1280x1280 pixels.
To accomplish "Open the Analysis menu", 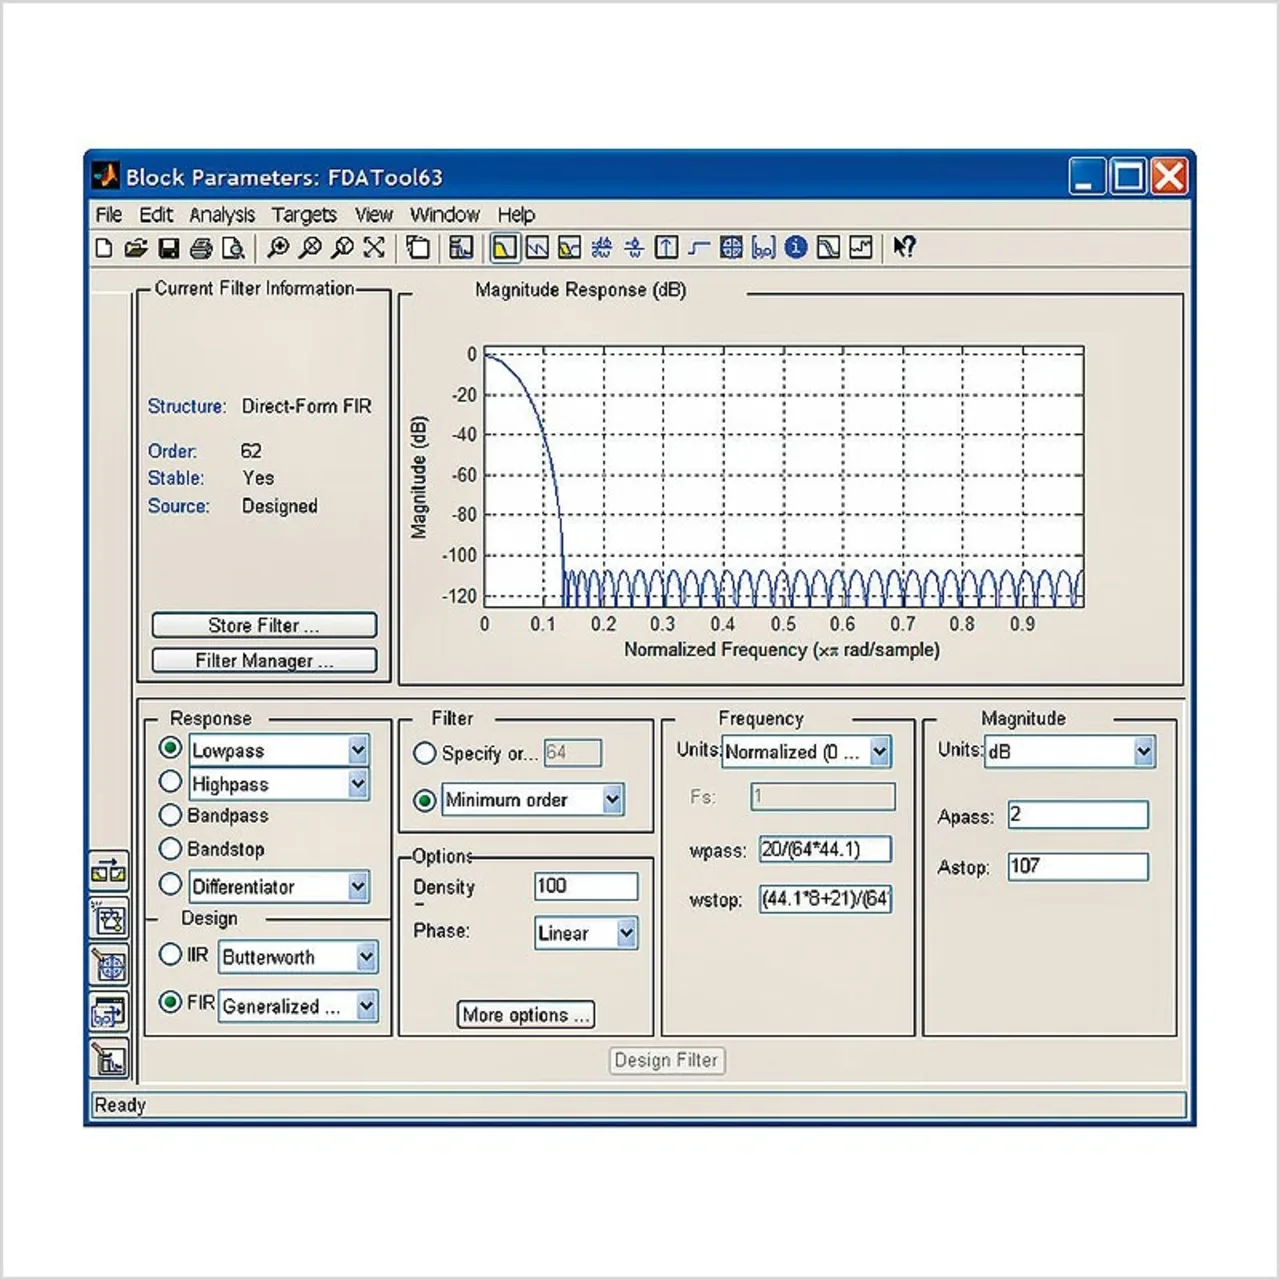I will point(222,215).
